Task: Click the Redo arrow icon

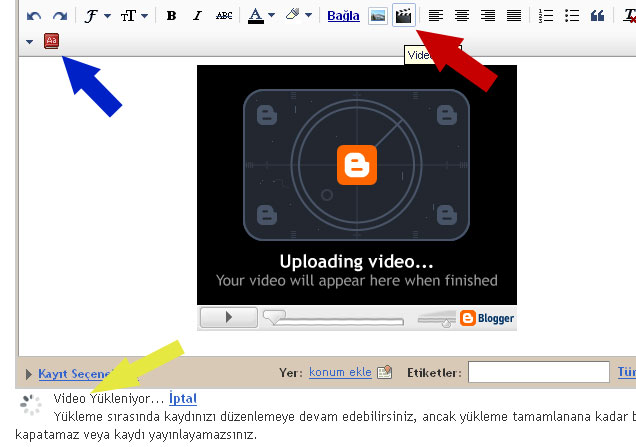Action: coord(60,16)
